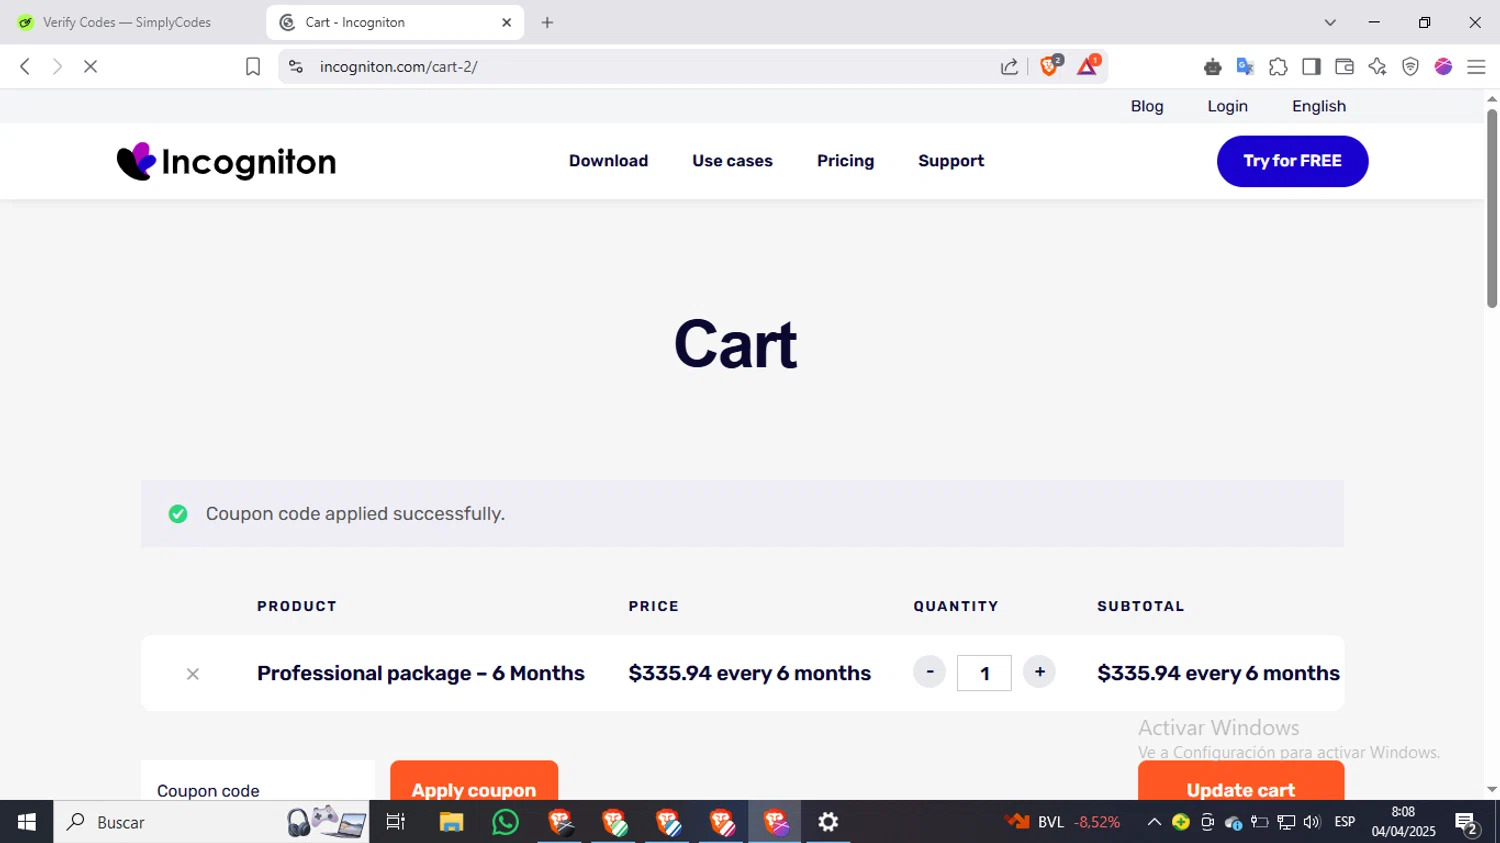Open profile avatar icon in toolbar

pyautogui.click(x=1443, y=66)
